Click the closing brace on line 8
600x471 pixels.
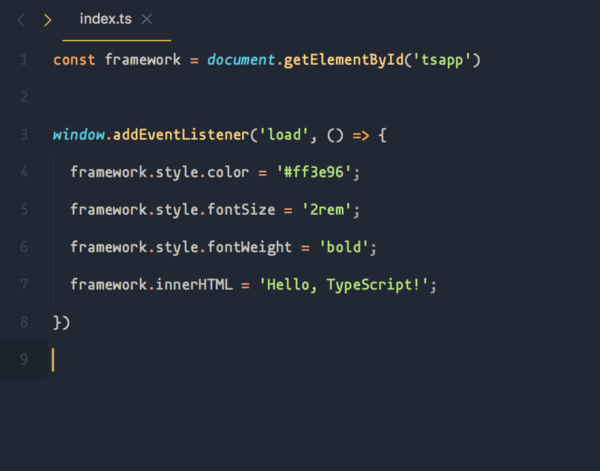(57, 322)
